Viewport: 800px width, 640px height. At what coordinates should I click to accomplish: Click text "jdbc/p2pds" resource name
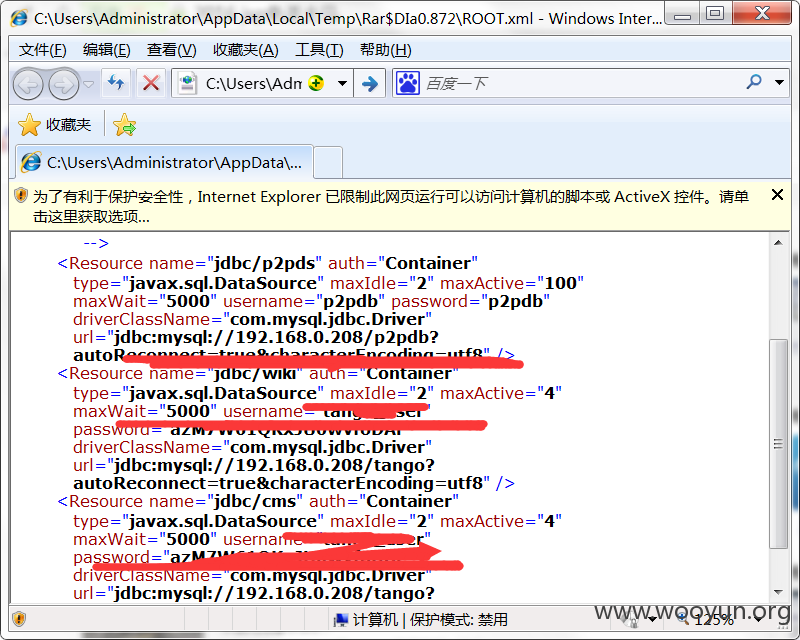(x=264, y=263)
